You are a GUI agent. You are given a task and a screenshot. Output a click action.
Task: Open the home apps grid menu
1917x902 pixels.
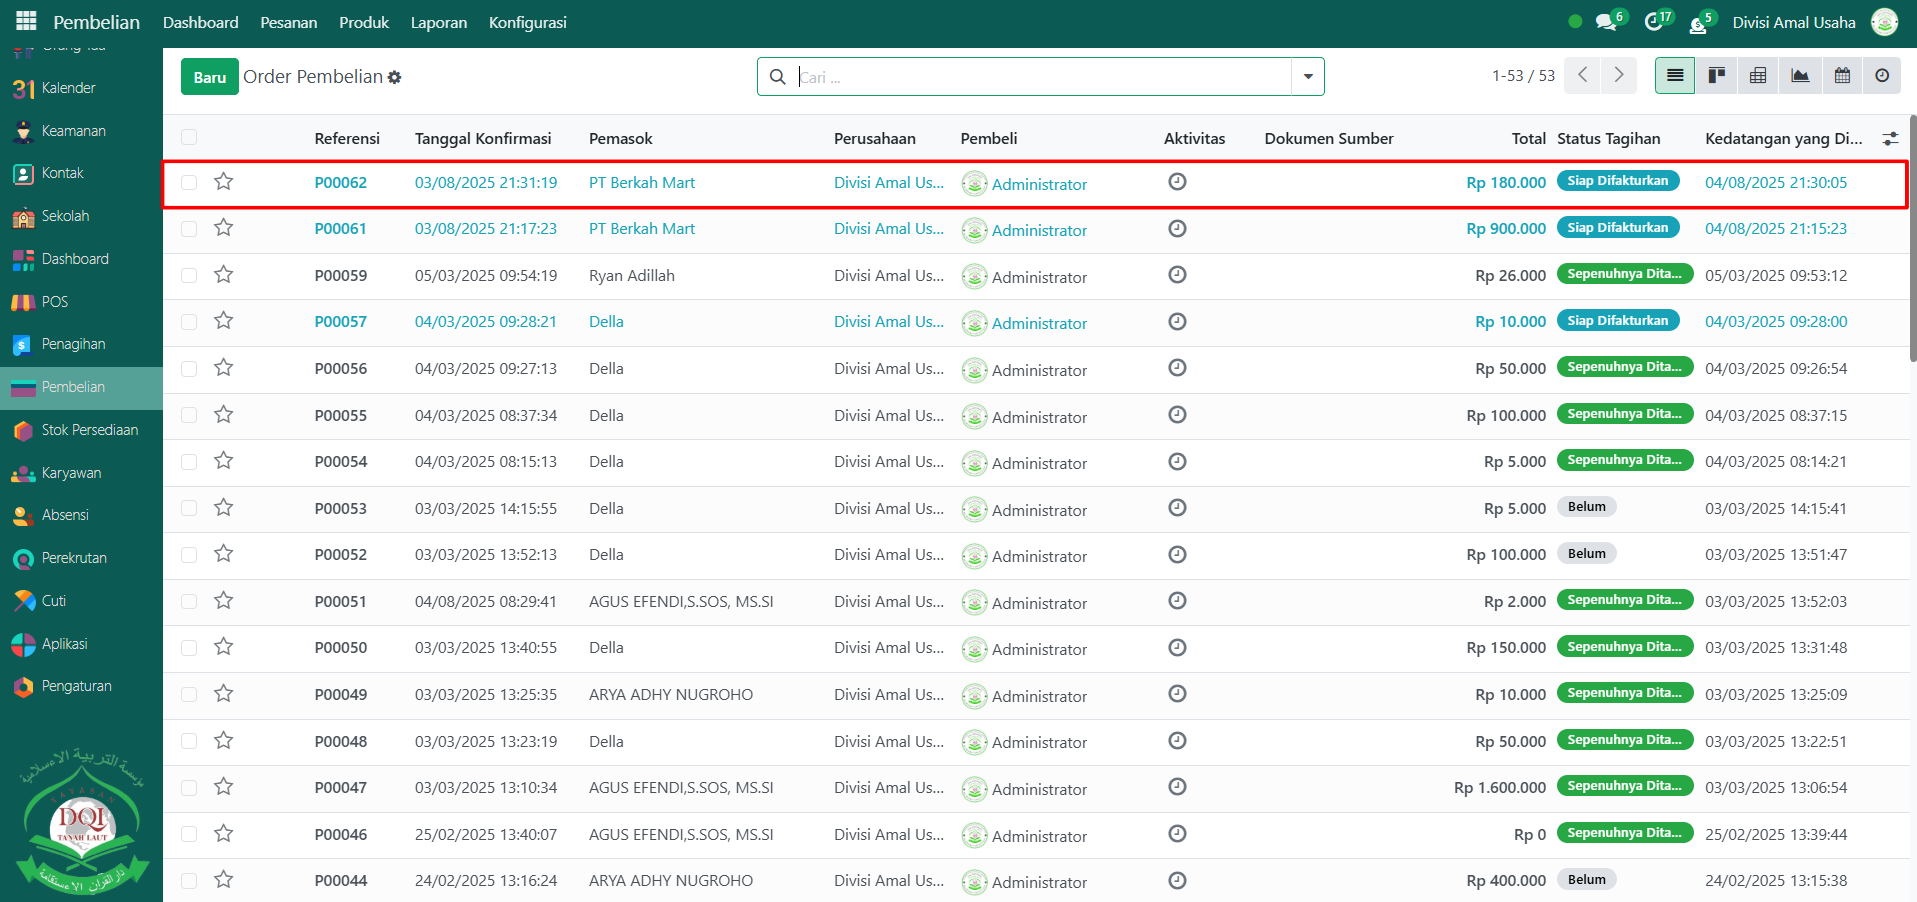click(x=26, y=21)
